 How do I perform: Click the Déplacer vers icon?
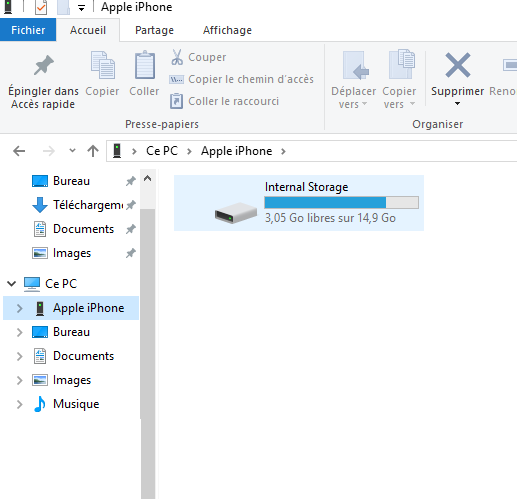coord(355,65)
